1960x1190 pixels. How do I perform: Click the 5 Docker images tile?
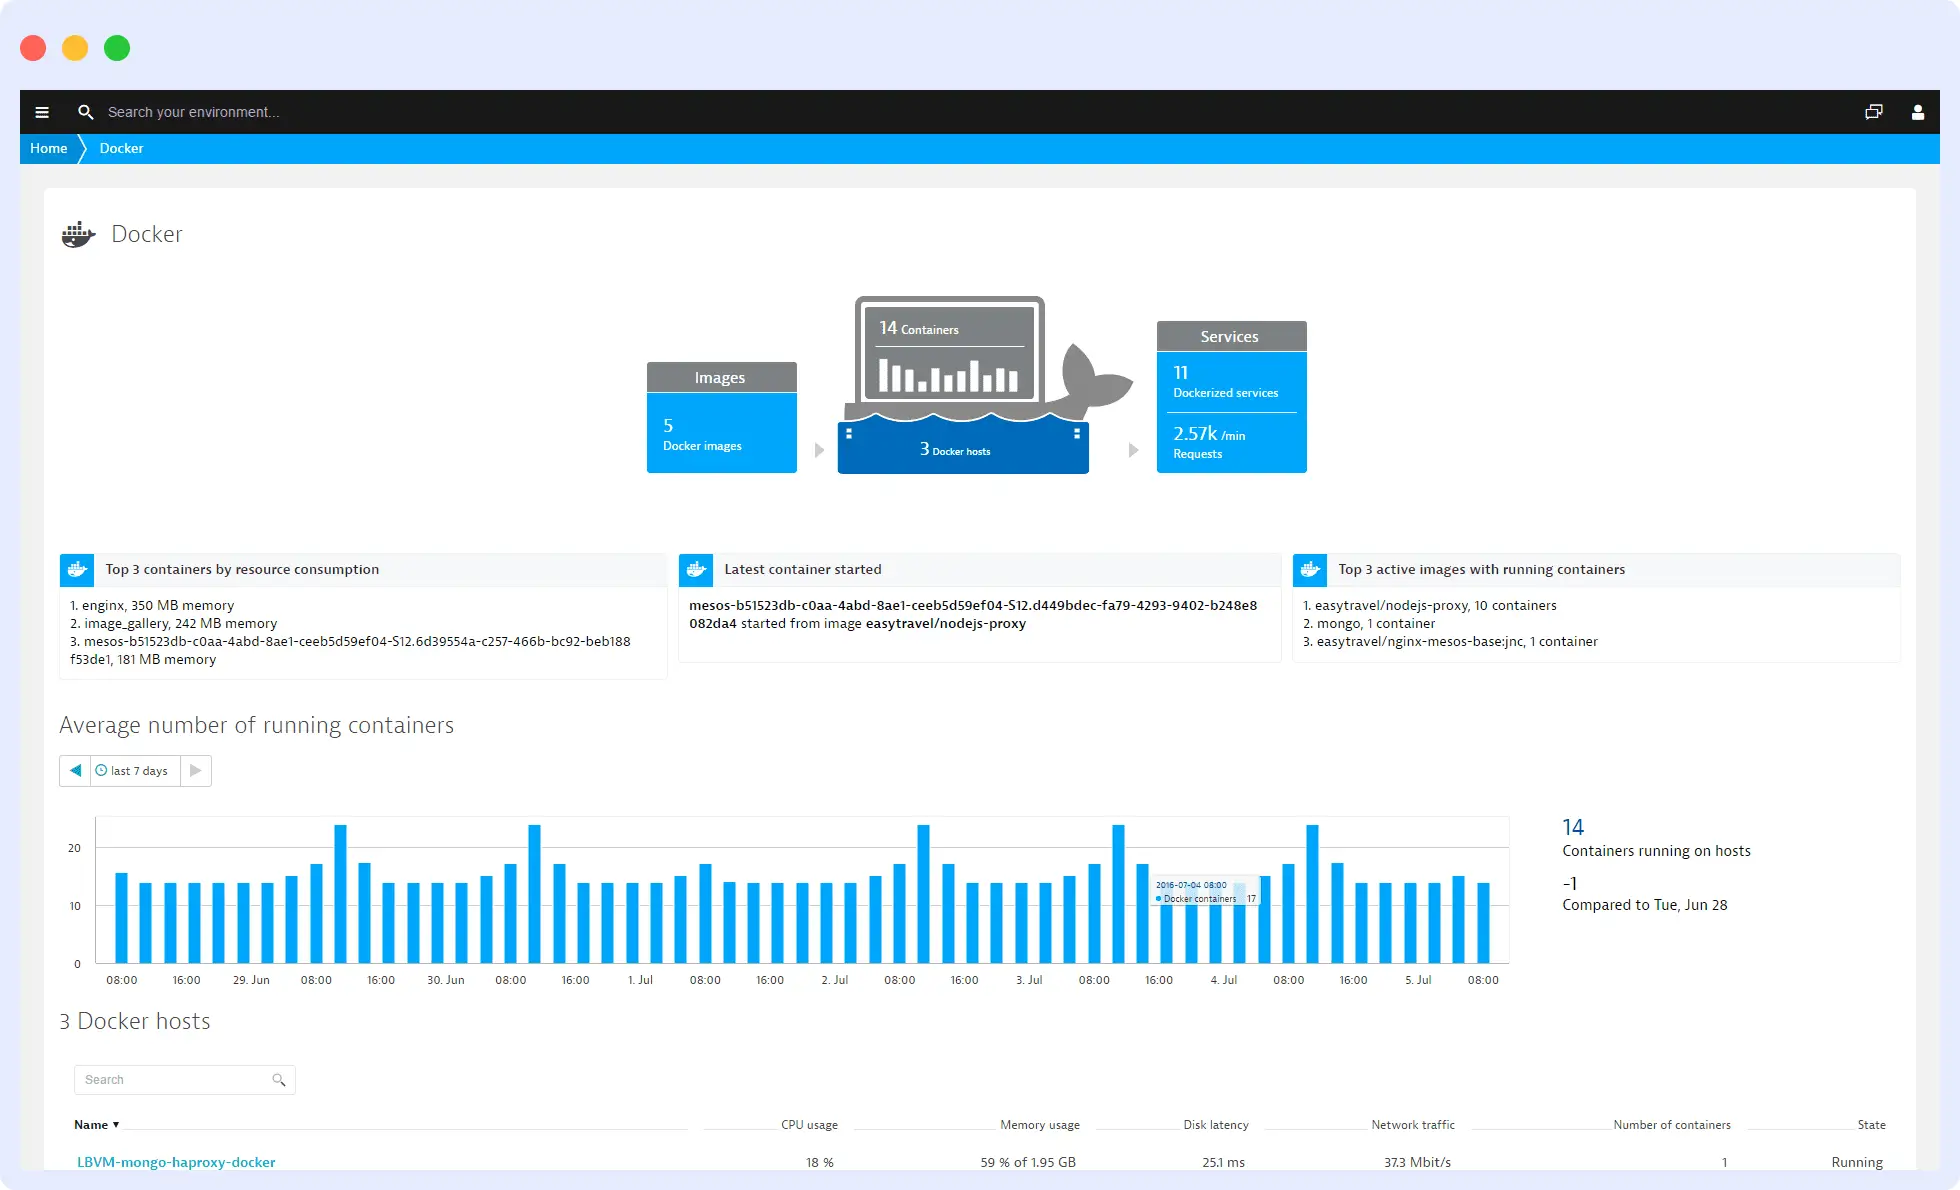point(721,433)
